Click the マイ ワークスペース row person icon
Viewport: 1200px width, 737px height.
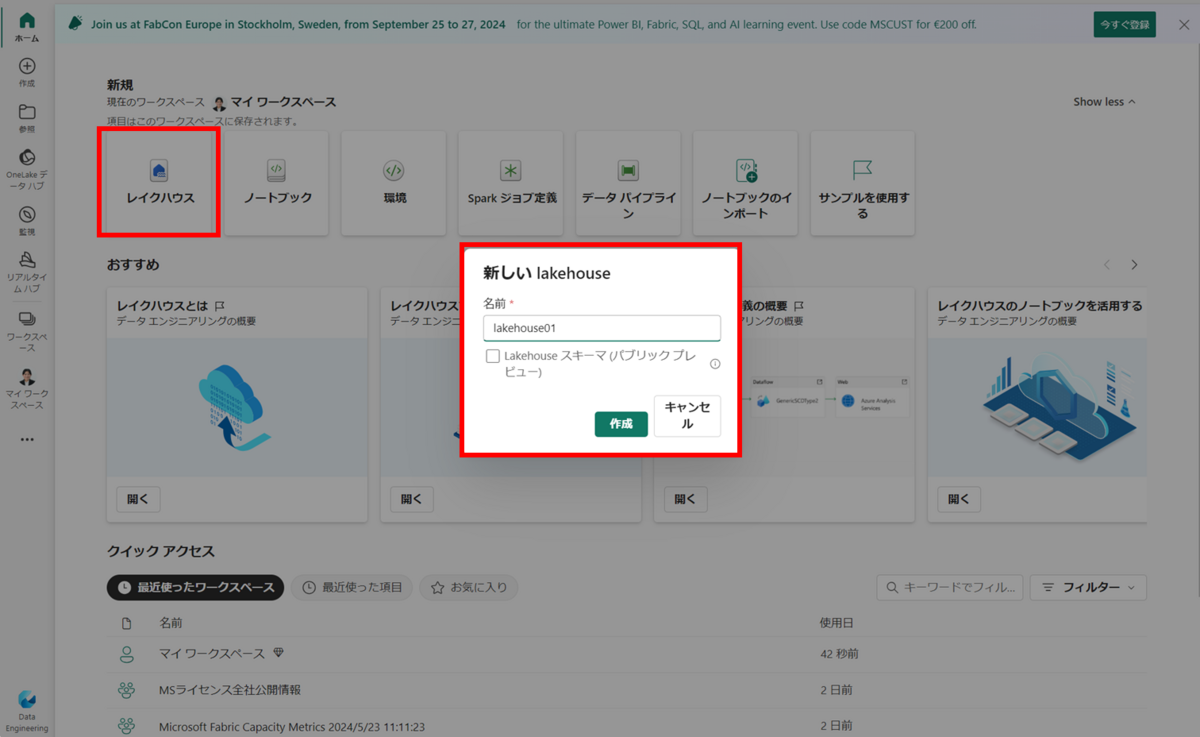126,654
